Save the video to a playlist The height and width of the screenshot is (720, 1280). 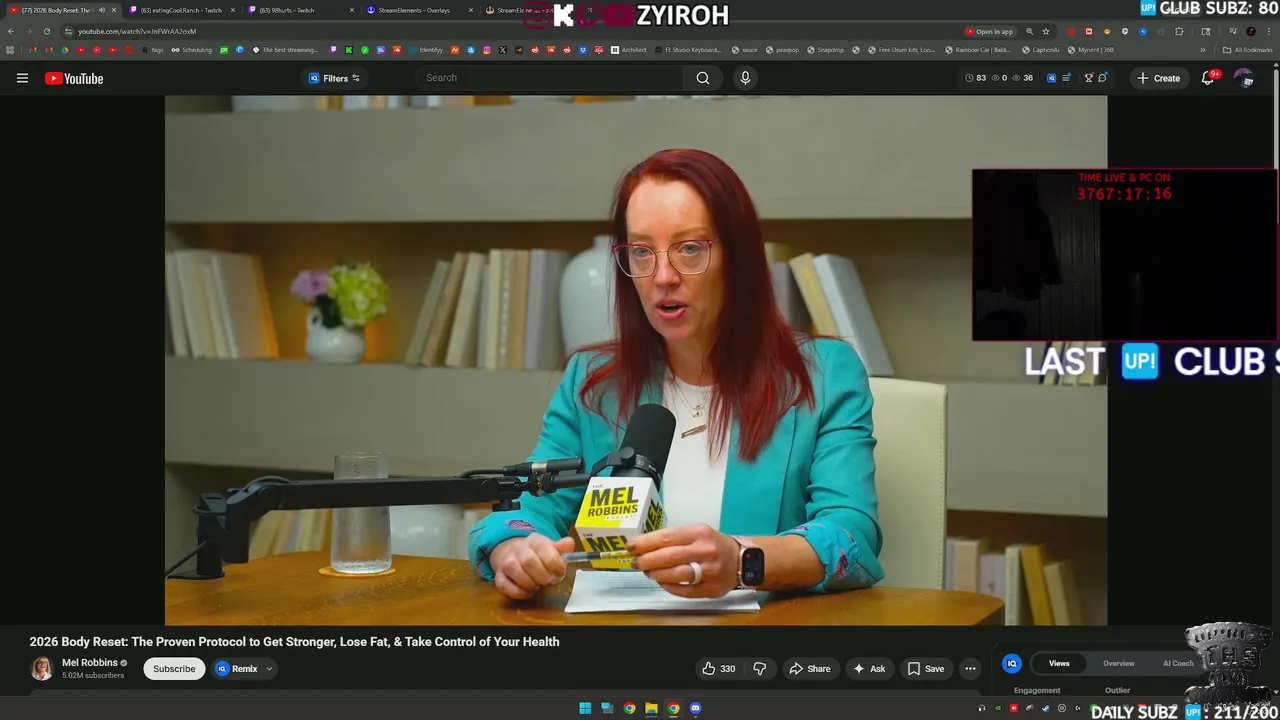[925, 669]
